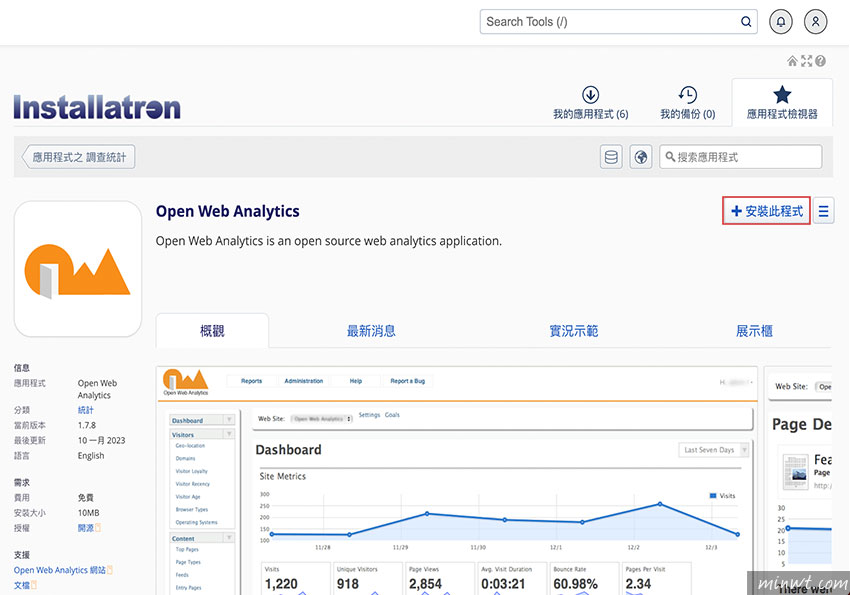Screen dimensions: 850x595
Task: Go back via 應用程式之 調查統計 breadcrumb
Action: coord(79,157)
